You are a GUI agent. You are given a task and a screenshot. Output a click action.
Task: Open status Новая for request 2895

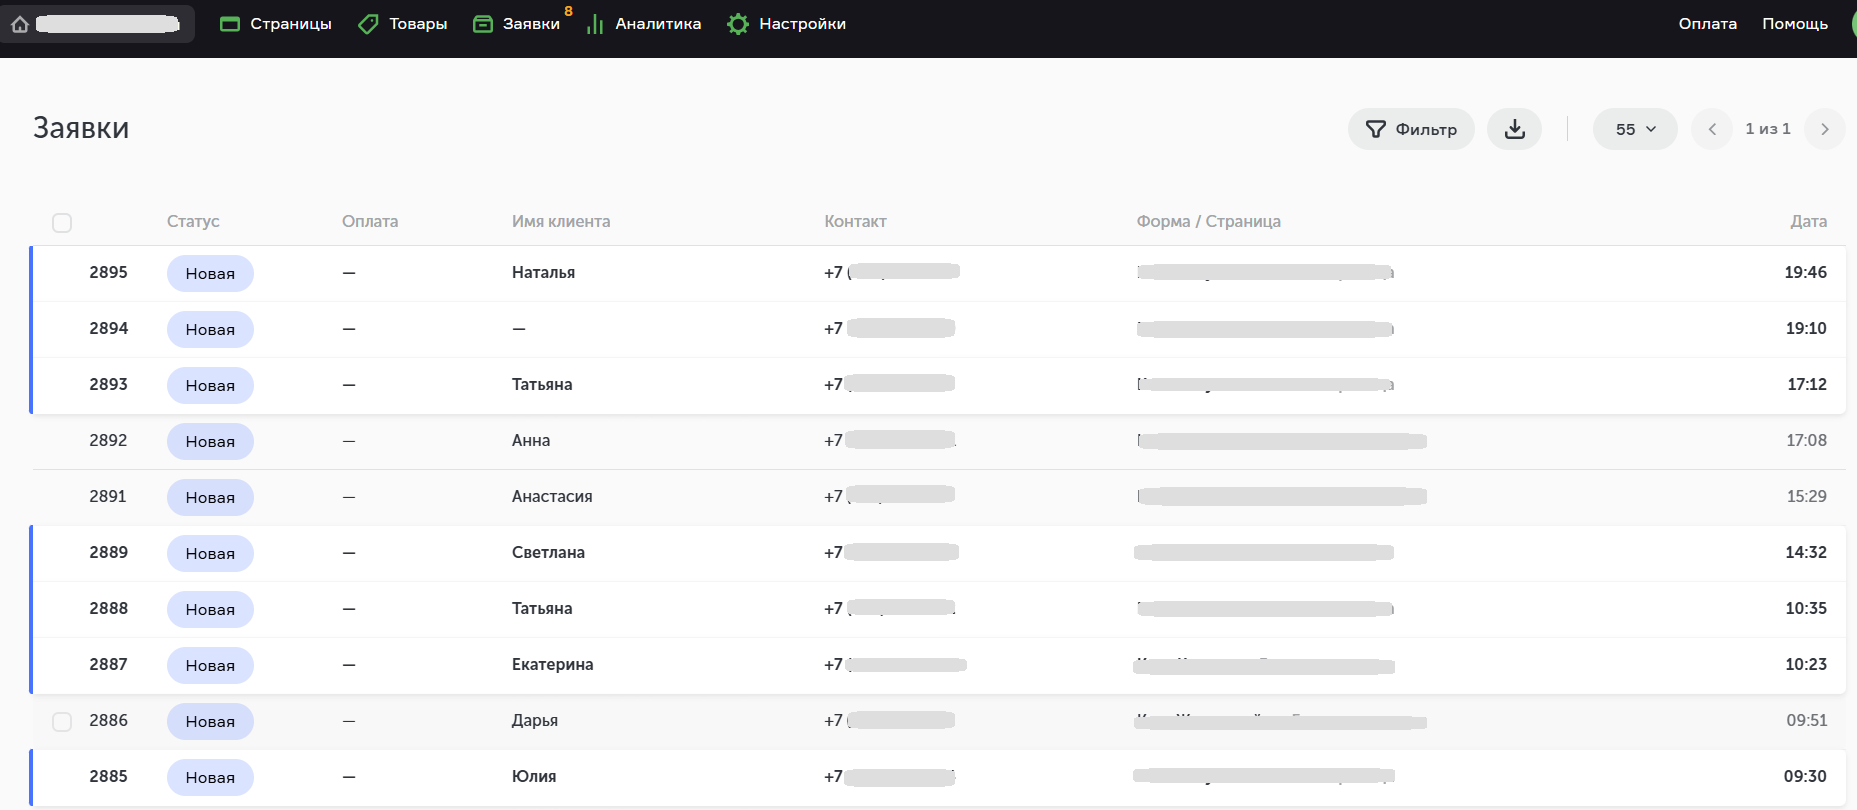point(210,273)
